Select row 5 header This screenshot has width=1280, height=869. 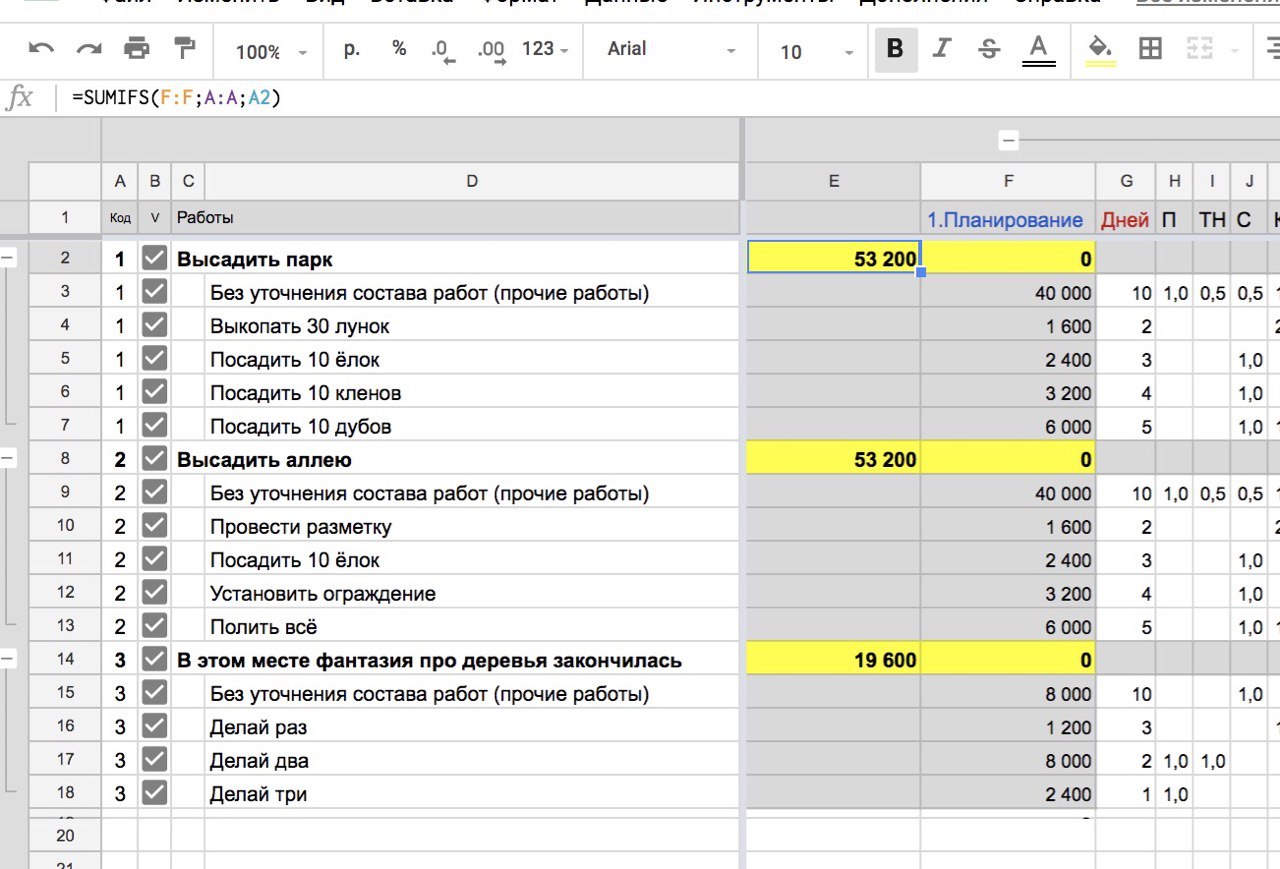click(65, 359)
